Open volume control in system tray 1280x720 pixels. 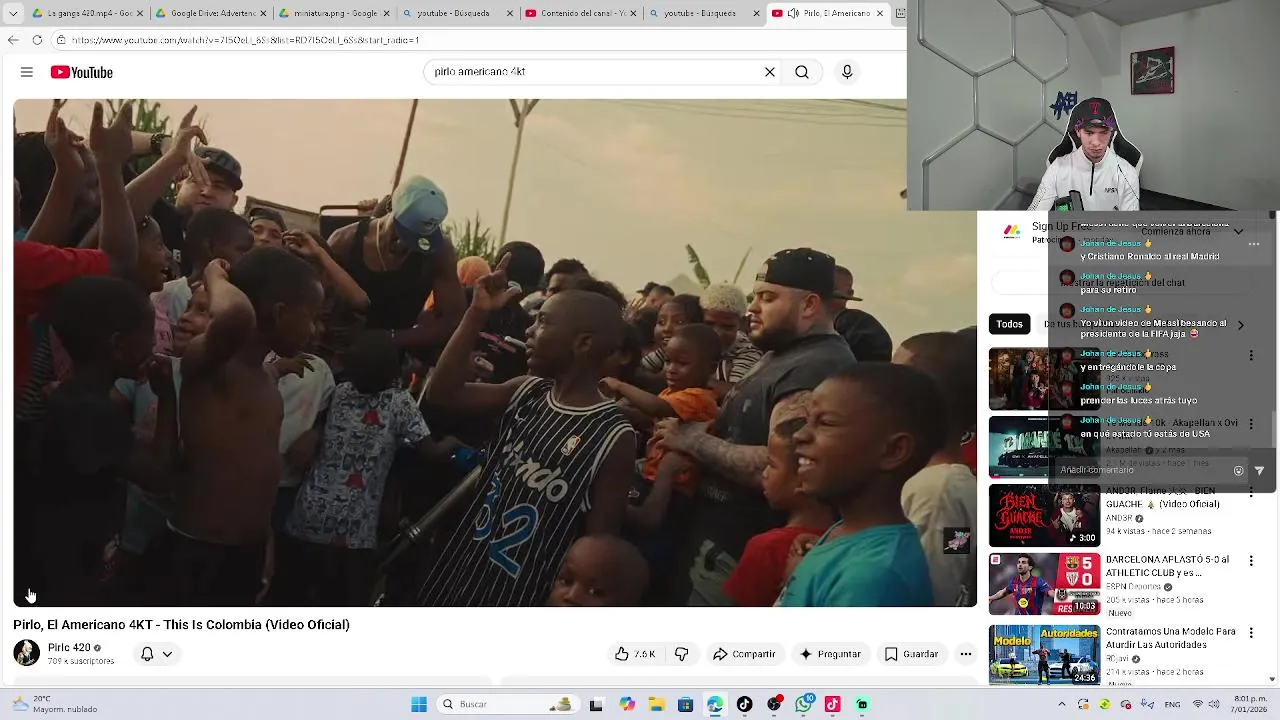click(x=1213, y=704)
